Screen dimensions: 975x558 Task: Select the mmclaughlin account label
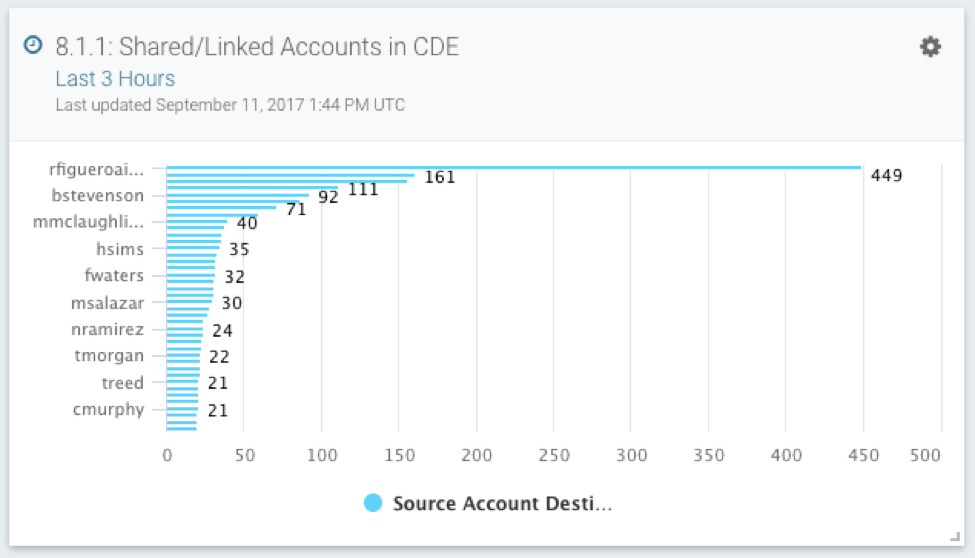pyautogui.click(x=89, y=222)
